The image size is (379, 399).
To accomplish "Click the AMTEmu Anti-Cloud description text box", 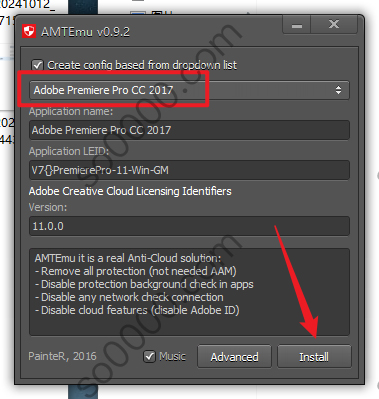I will (x=189, y=292).
